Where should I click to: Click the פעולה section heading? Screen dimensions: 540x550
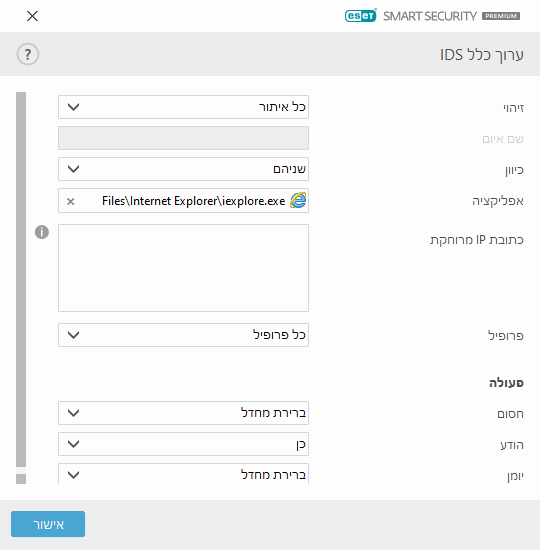507,383
